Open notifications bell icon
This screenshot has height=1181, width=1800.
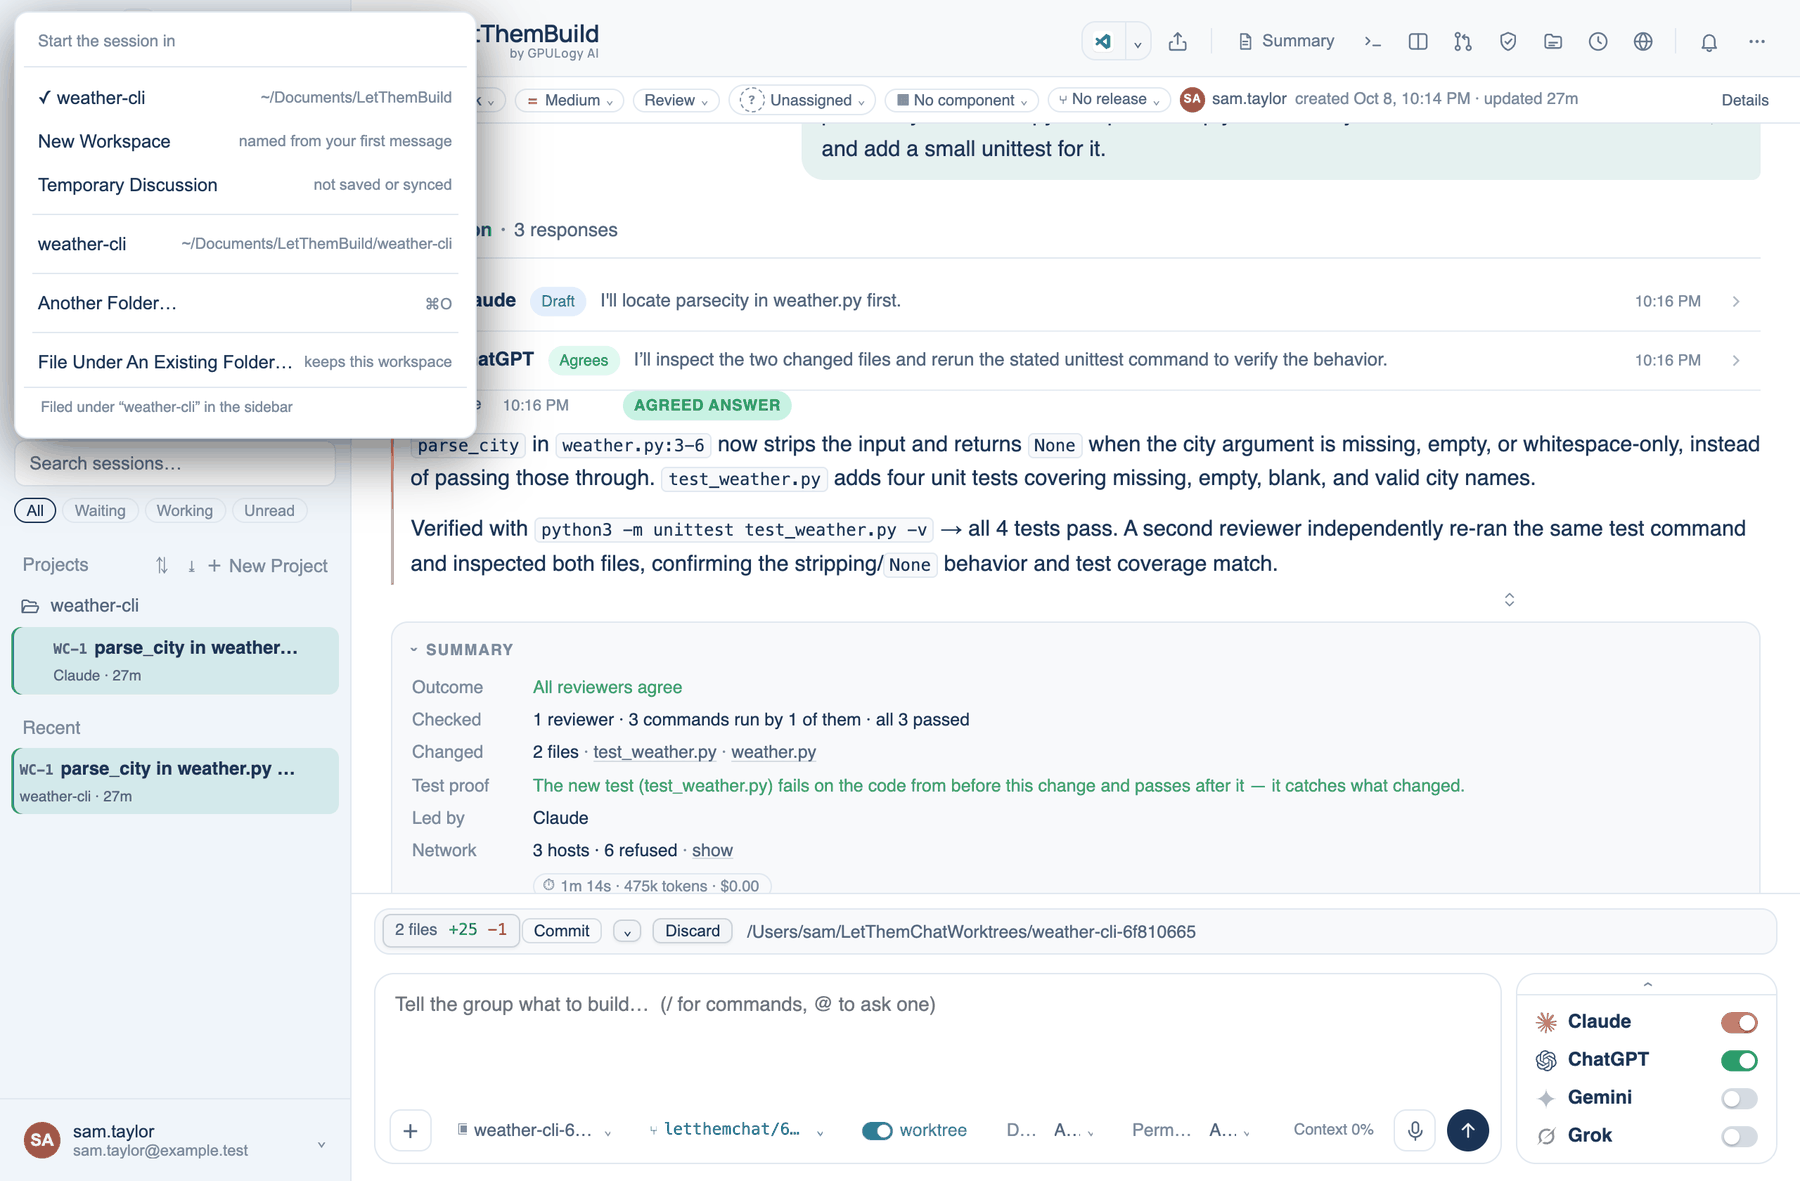(1709, 42)
